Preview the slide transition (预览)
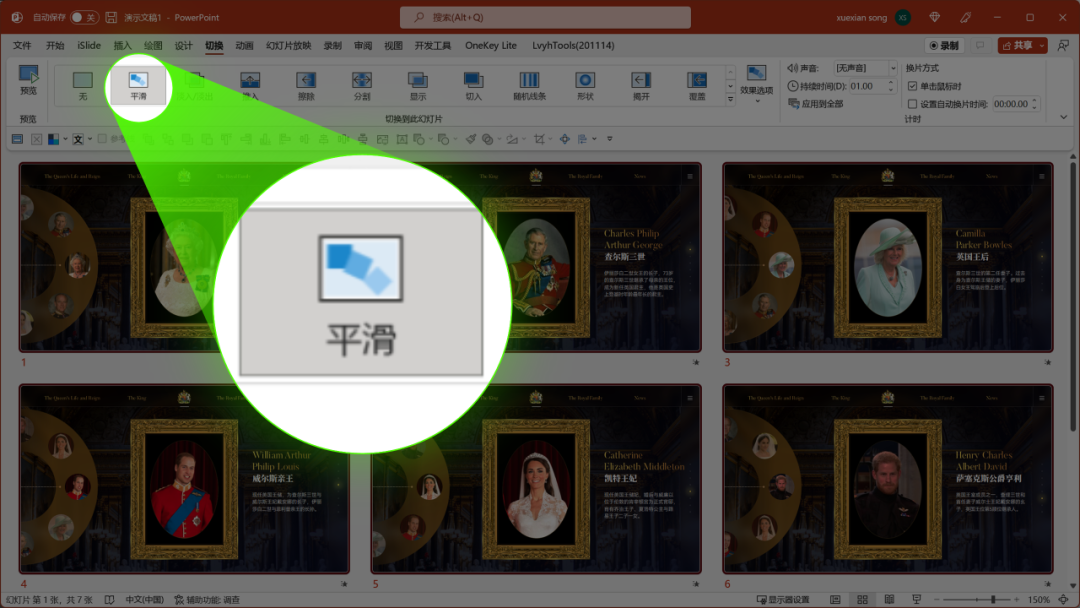Image resolution: width=1080 pixels, height=608 pixels. [28, 80]
